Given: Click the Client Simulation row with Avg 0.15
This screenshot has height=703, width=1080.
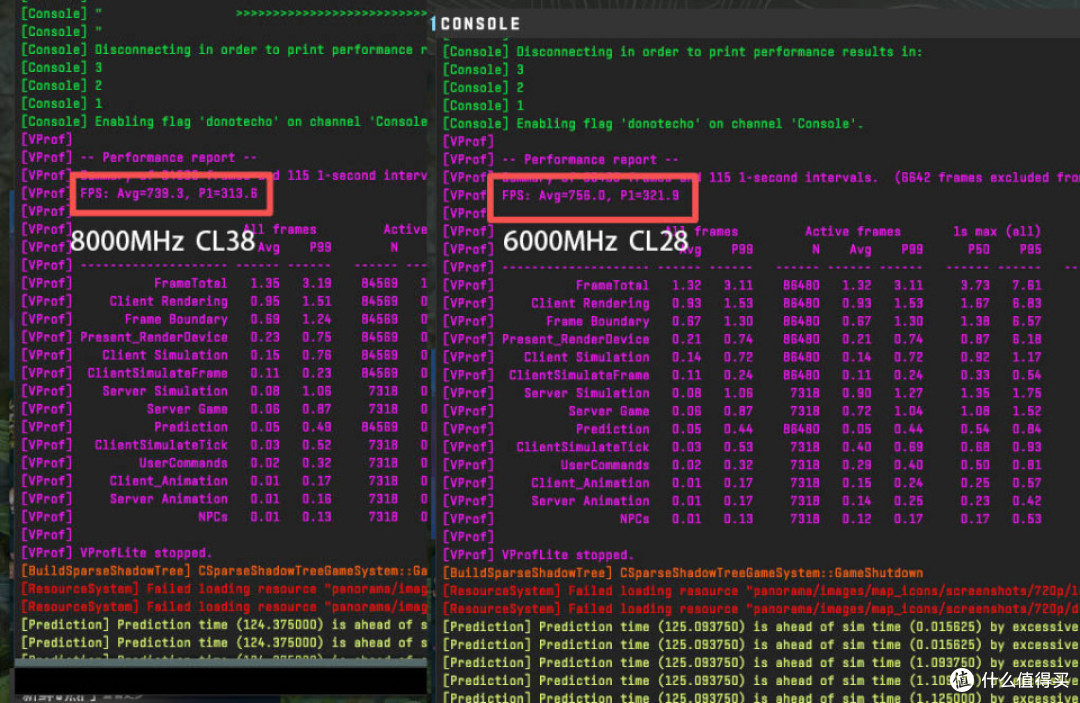Looking at the screenshot, I should 225,355.
